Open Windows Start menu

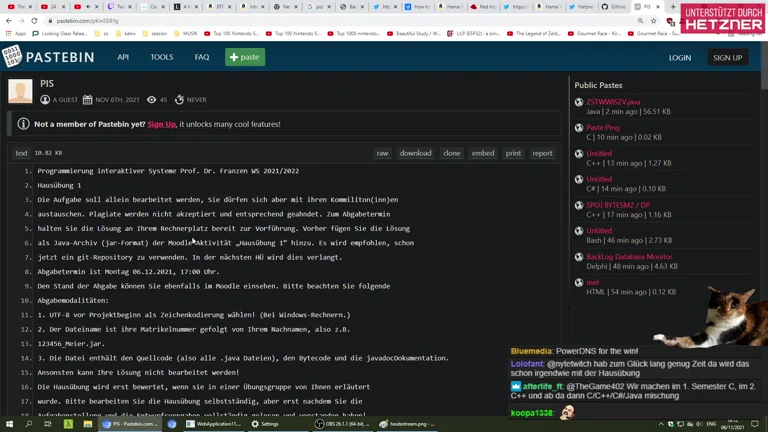point(9,424)
